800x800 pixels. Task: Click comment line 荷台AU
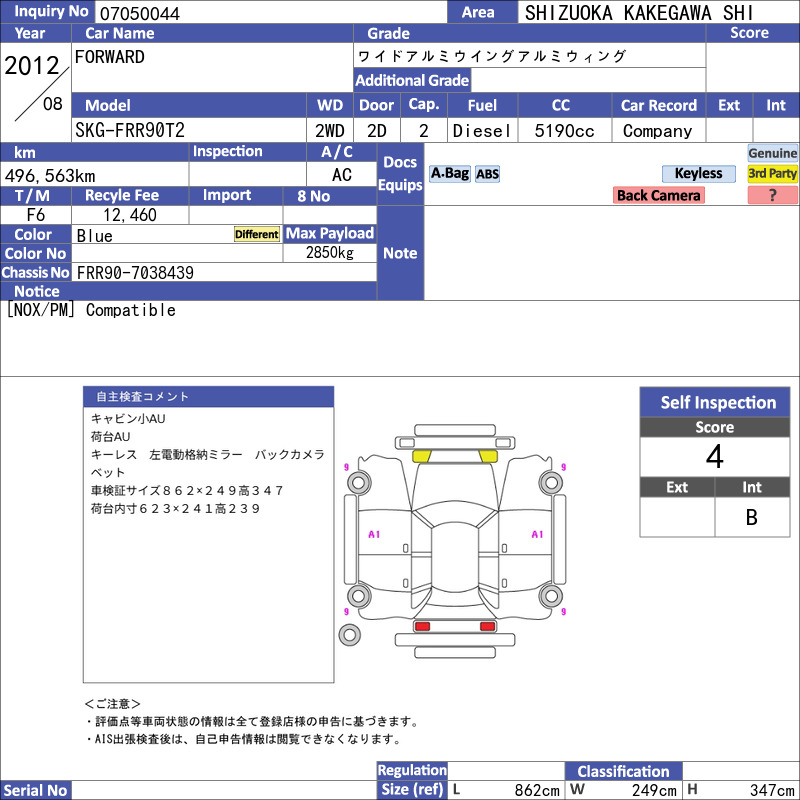[x=110, y=437]
